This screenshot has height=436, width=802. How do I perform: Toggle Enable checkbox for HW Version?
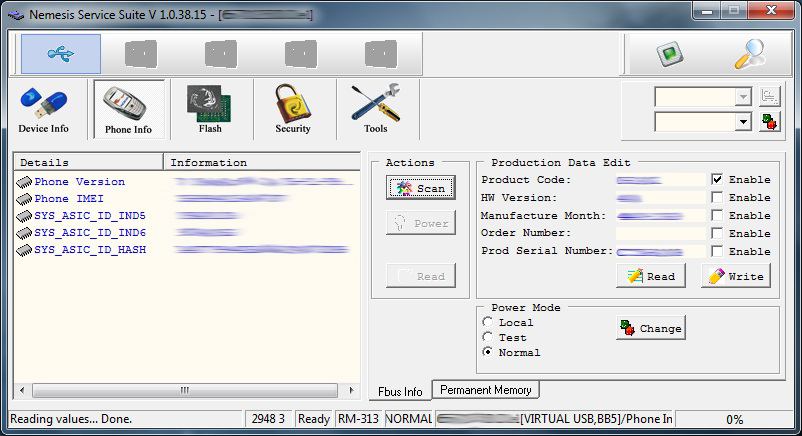[717, 198]
